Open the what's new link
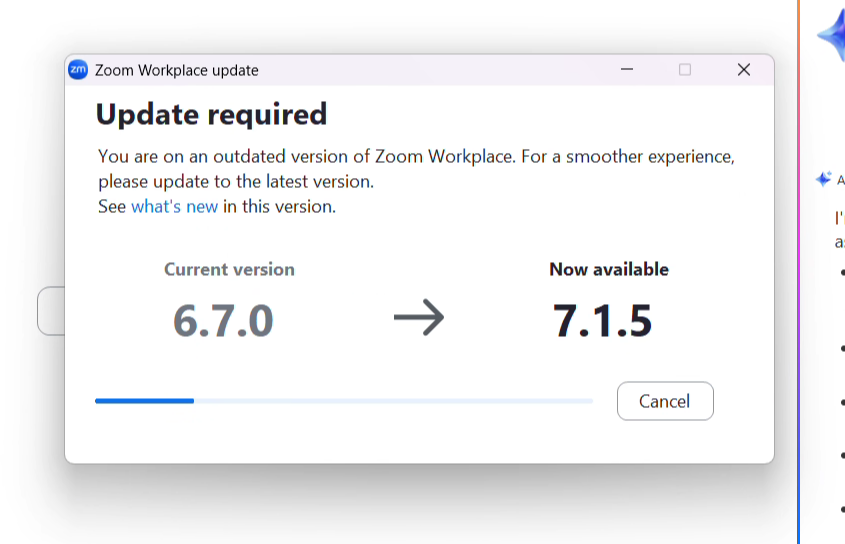The height and width of the screenshot is (544, 845). tap(175, 206)
